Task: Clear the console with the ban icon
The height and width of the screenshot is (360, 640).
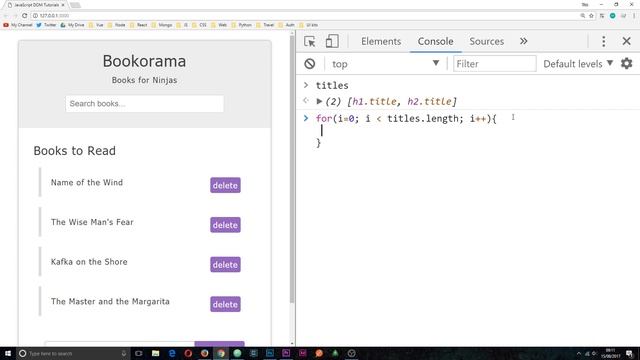Action: pos(310,64)
